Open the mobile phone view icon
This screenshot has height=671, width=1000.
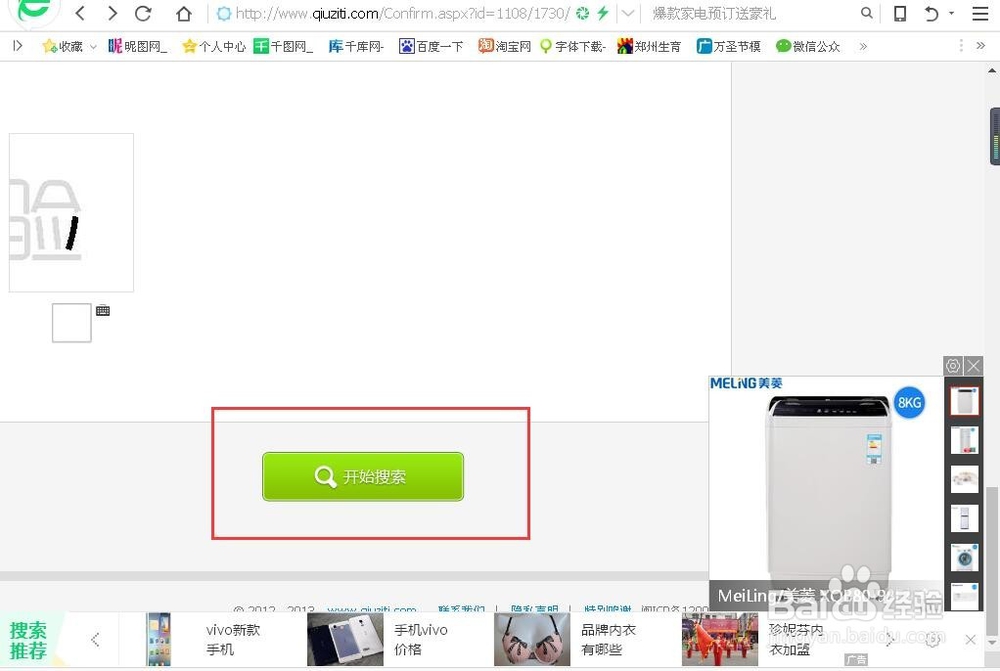[899, 14]
